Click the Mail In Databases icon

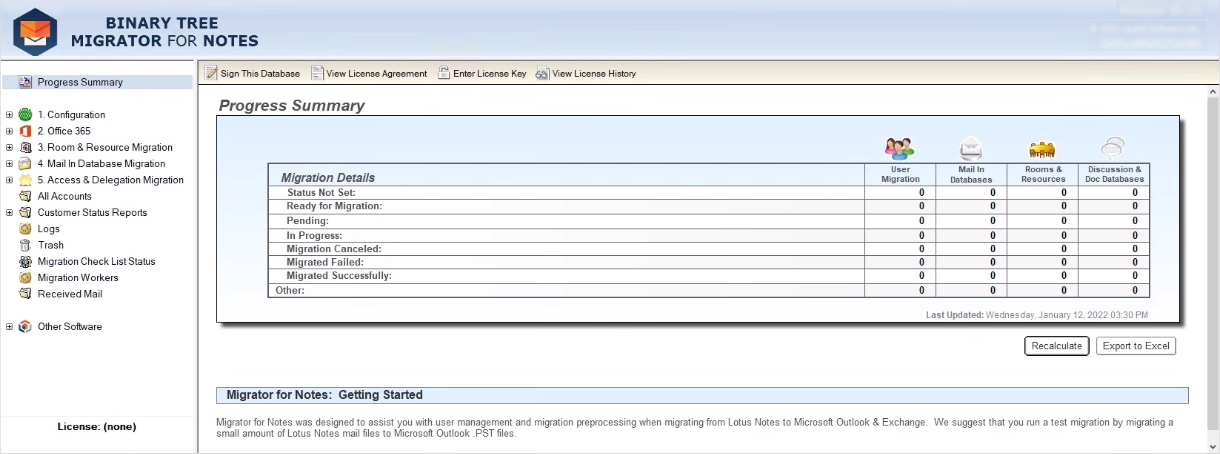[x=971, y=149]
